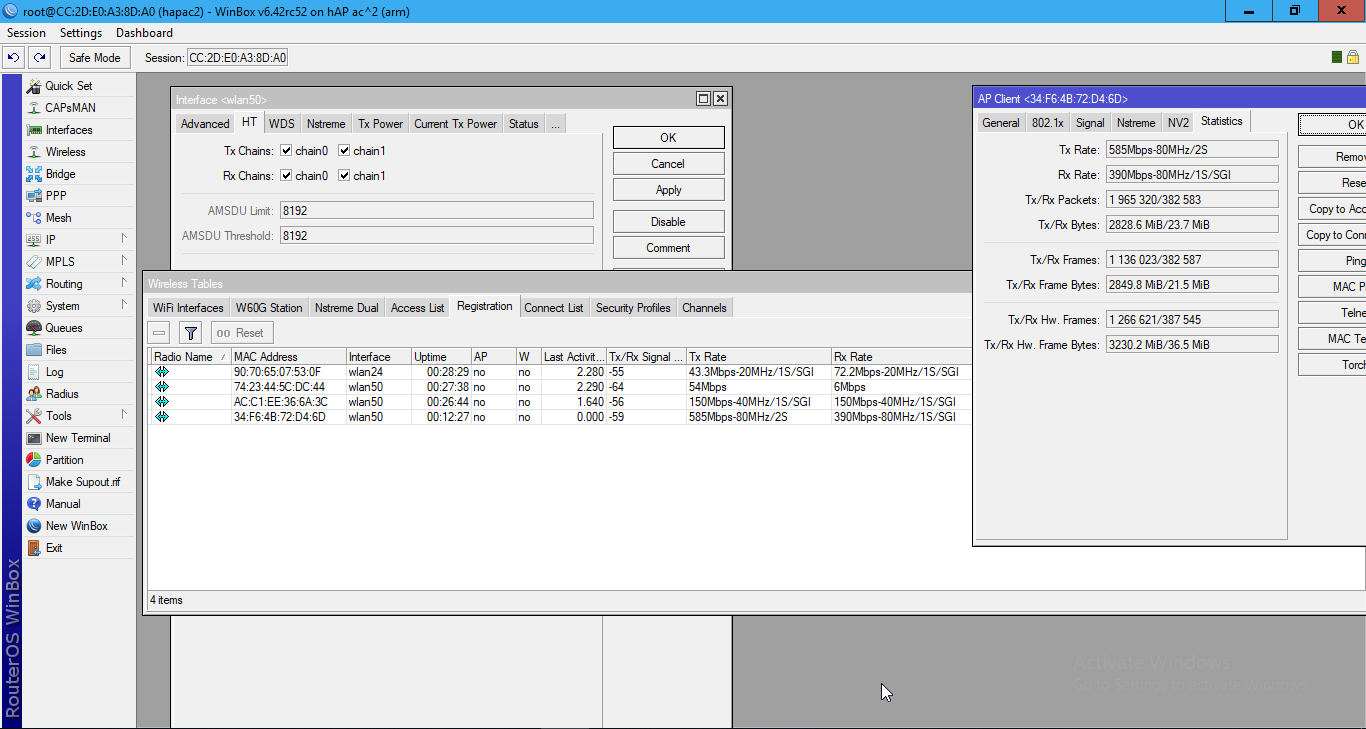
Task: Click the Tx Rate field in AP Client
Action: 1192,150
